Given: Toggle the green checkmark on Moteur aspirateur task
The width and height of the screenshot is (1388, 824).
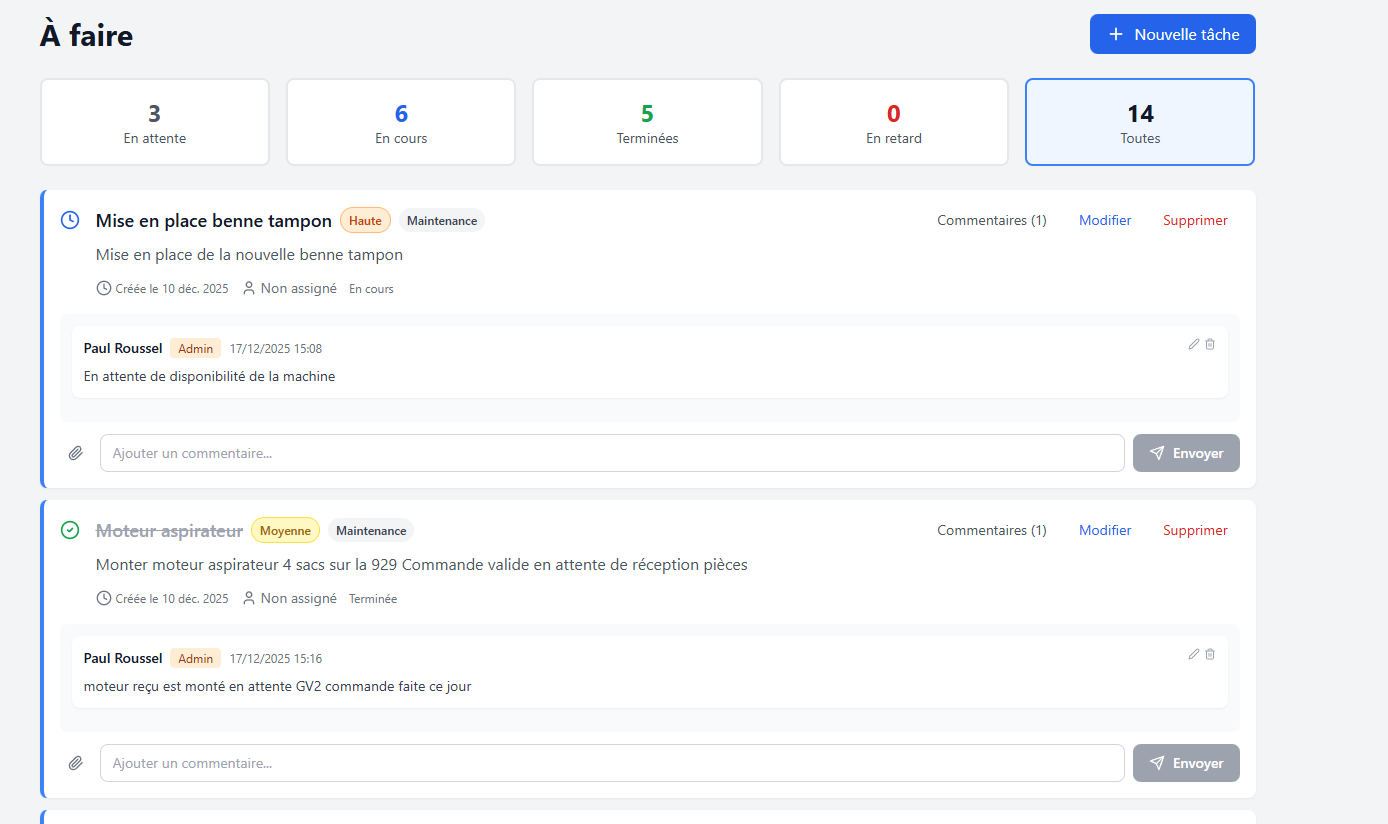Looking at the screenshot, I should click(70, 530).
